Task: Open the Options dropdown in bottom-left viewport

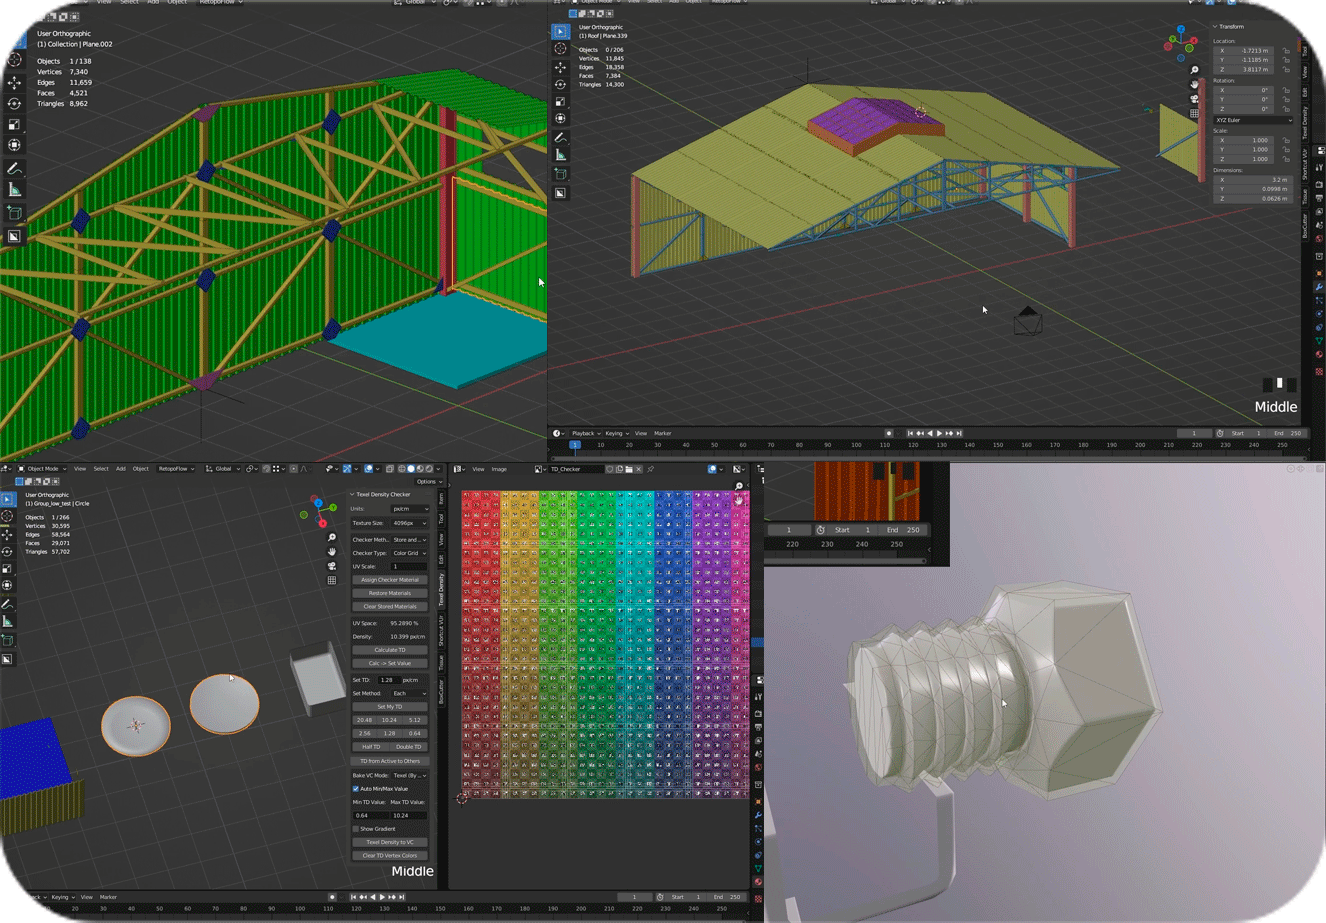Action: point(429,482)
